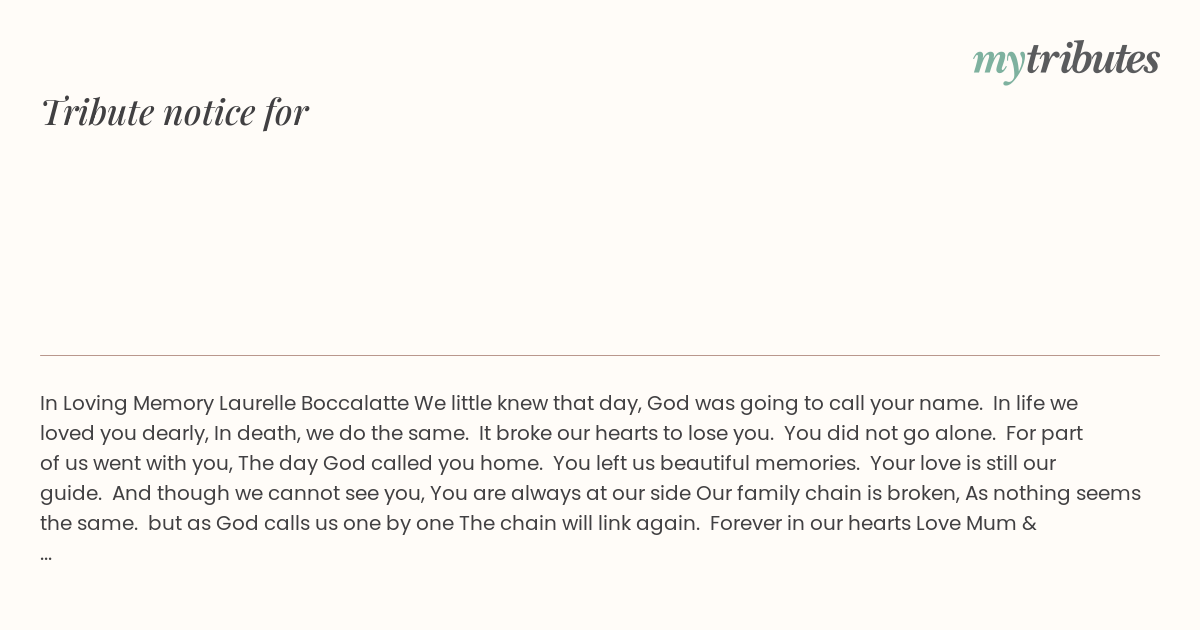
Task: Click "You are always at our side"
Action: (561, 493)
